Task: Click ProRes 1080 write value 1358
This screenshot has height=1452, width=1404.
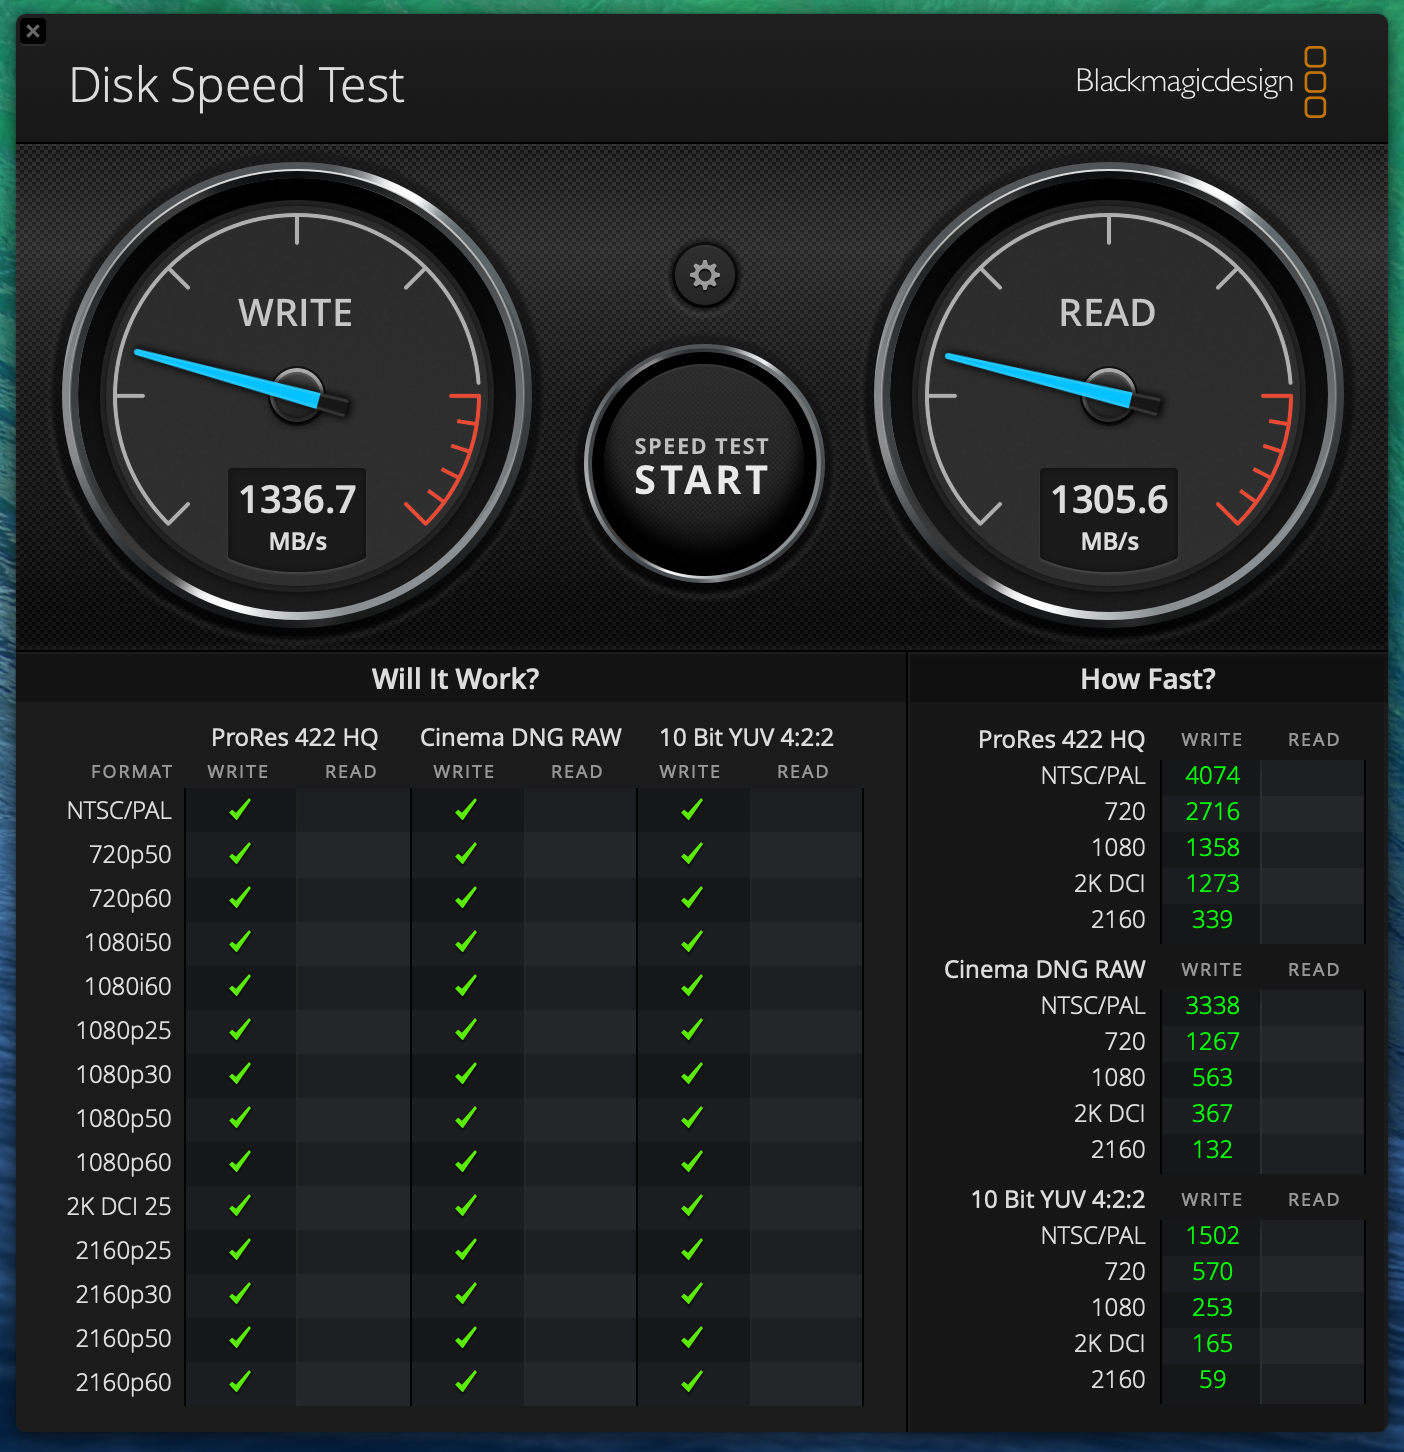Action: pos(1212,847)
